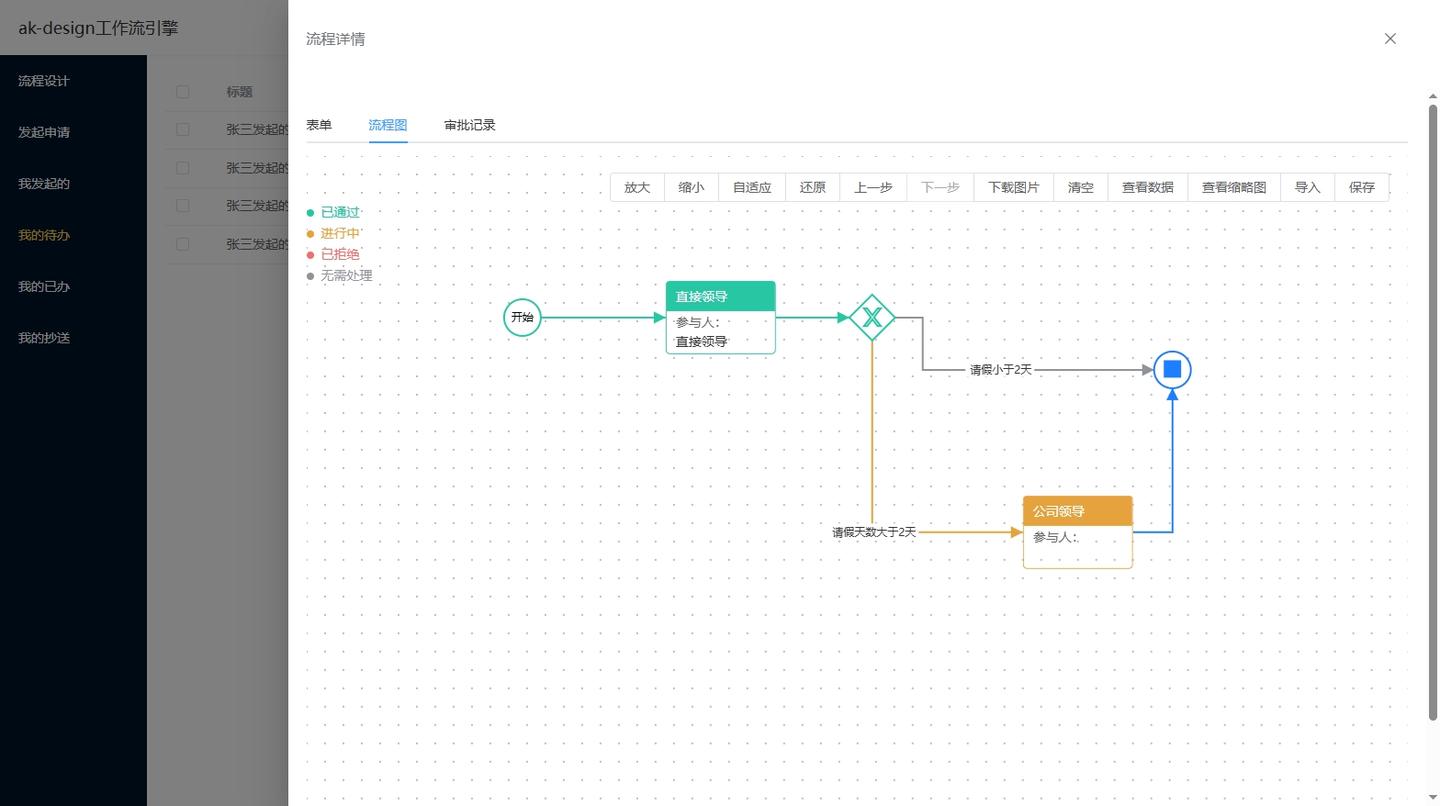Clear the canvas with 清空

1080,187
